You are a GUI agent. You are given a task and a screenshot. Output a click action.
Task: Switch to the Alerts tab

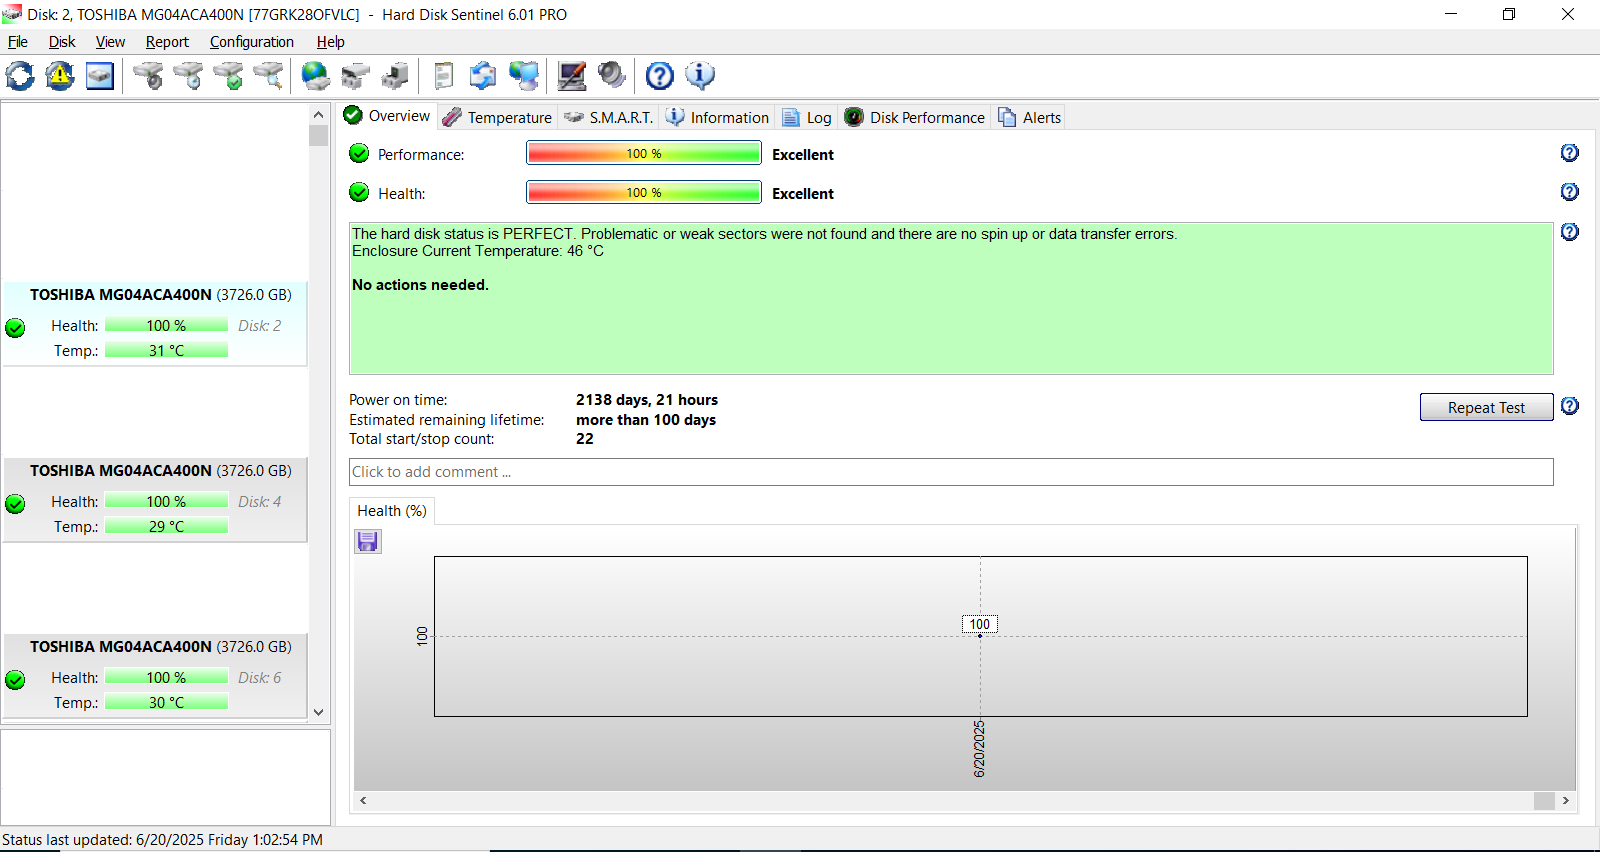click(1029, 117)
